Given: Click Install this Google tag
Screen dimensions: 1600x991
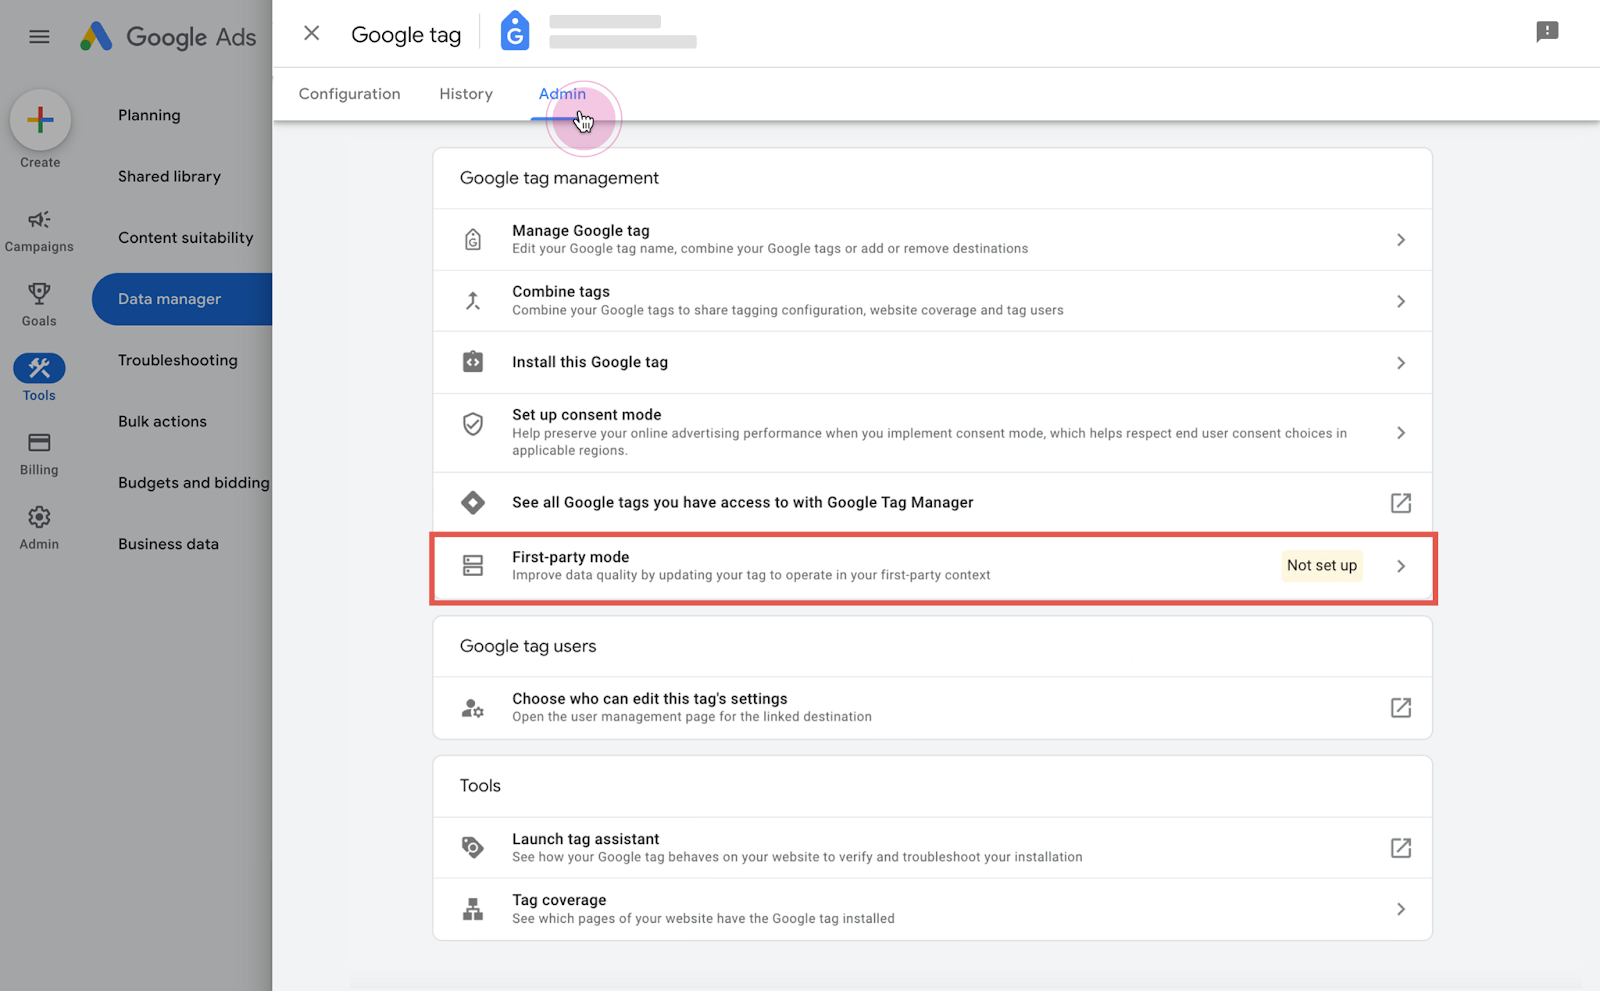Looking at the screenshot, I should [589, 362].
